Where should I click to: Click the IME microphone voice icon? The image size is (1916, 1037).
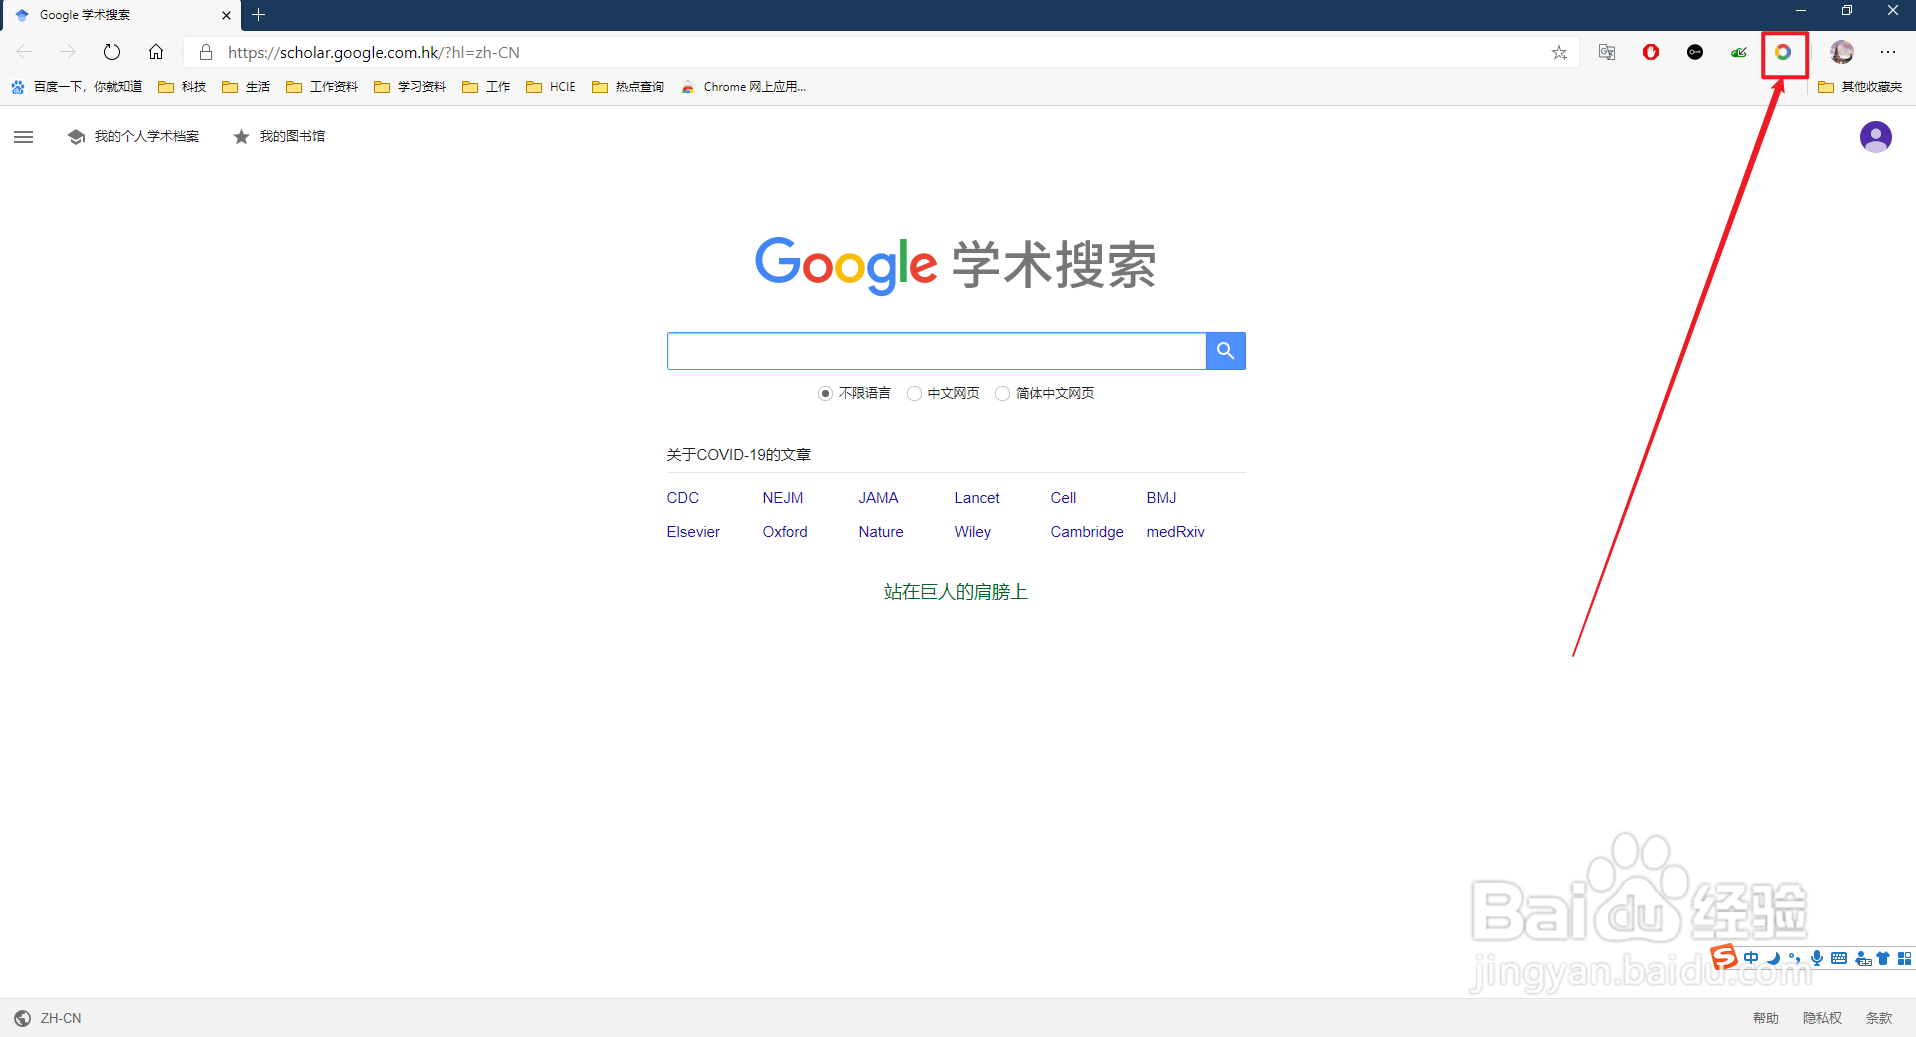1817,958
